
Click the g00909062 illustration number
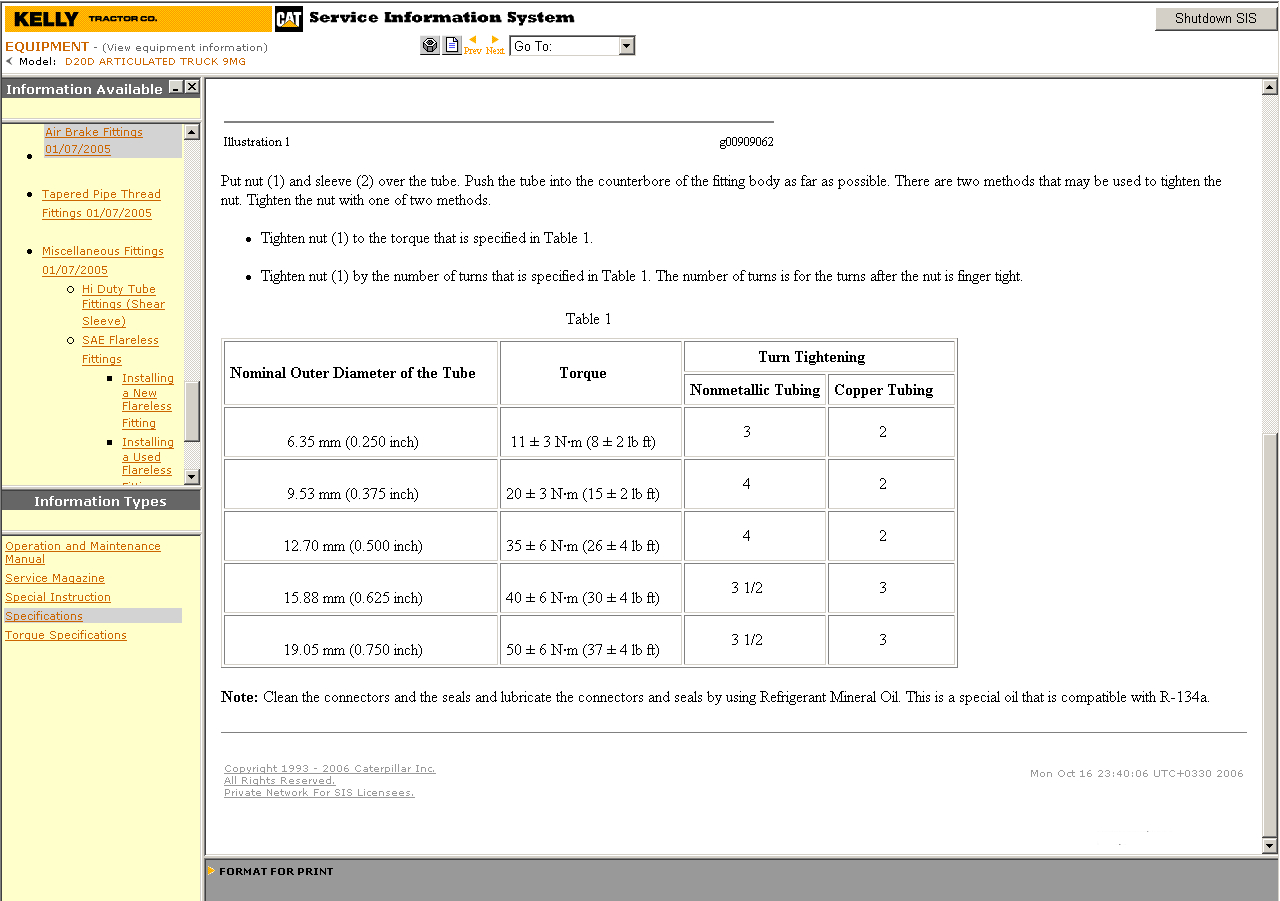tap(746, 142)
